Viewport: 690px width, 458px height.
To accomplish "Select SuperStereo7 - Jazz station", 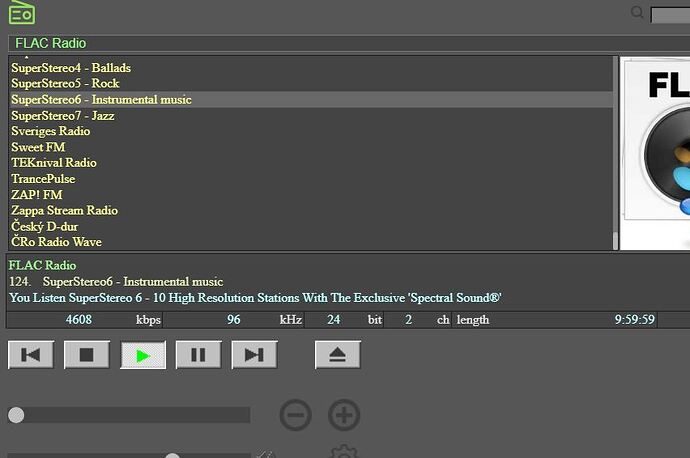I will click(311, 115).
